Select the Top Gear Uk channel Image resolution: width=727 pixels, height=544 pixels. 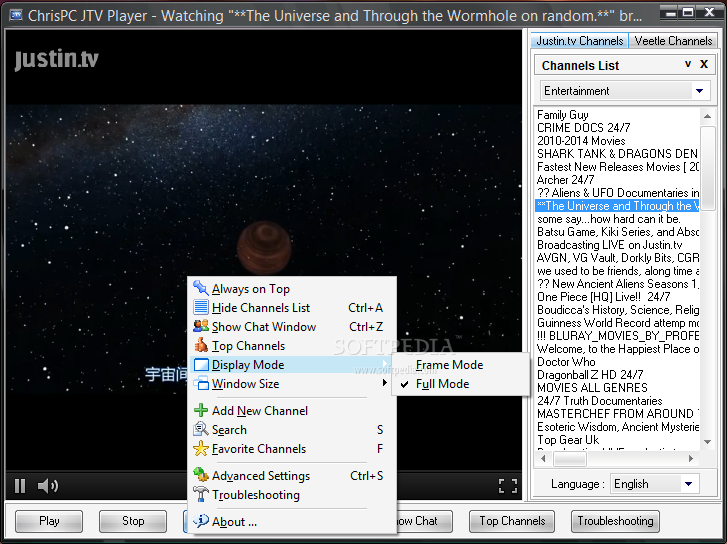(x=618, y=439)
